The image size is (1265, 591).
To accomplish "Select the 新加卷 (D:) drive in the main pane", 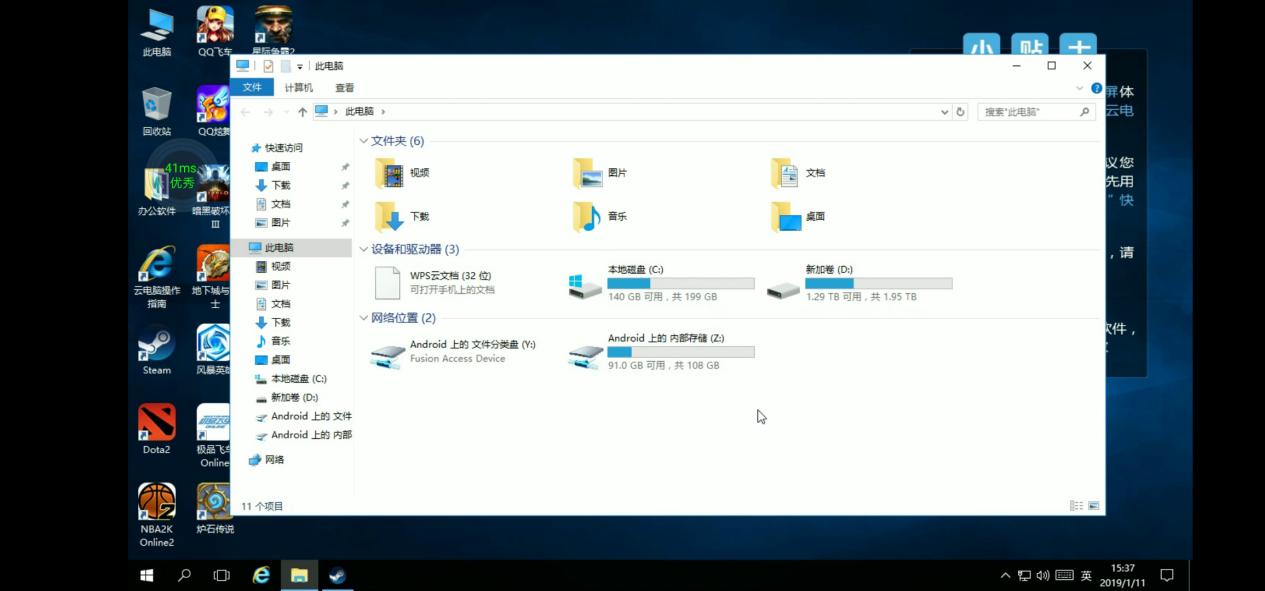I will coord(859,283).
